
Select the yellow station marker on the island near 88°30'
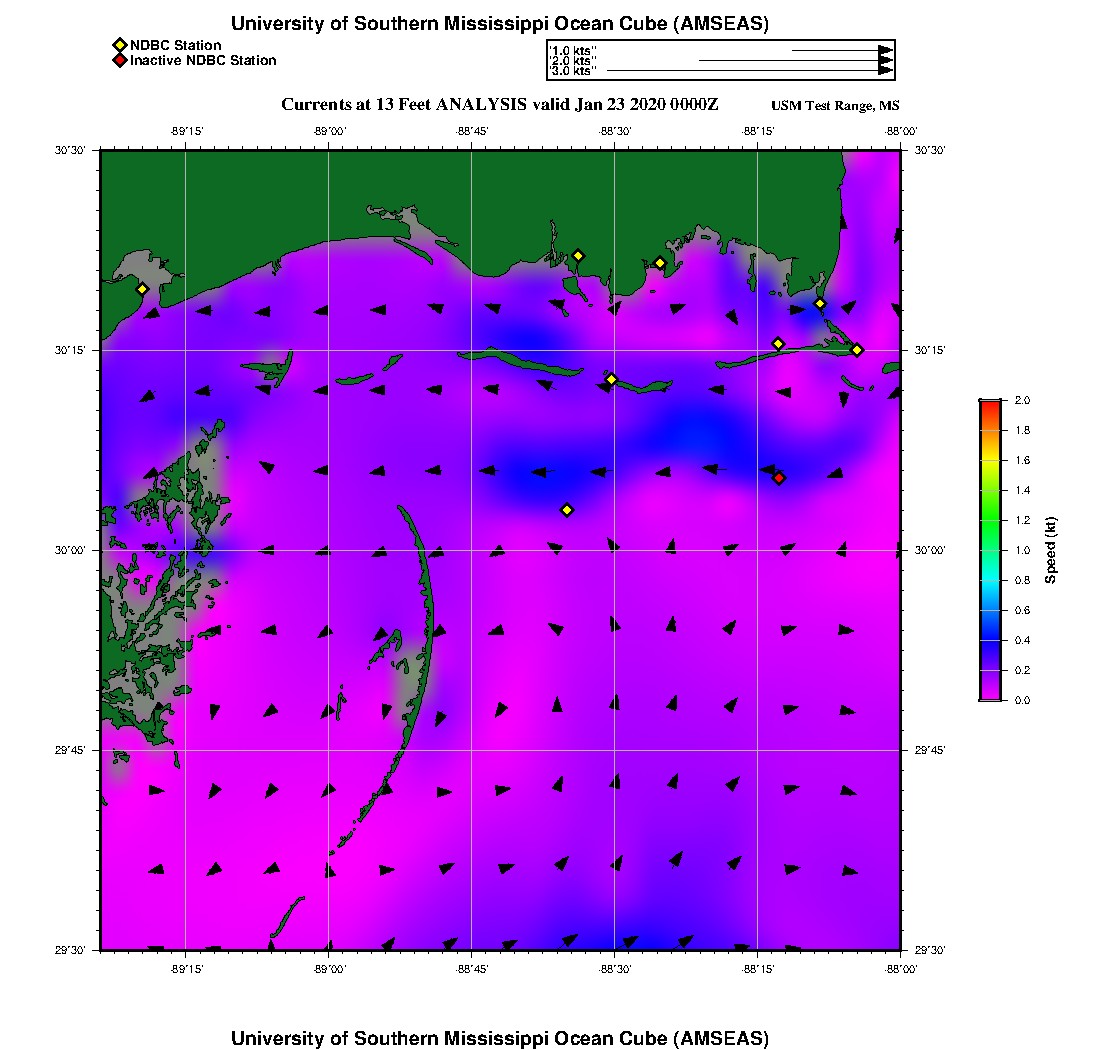611,379
